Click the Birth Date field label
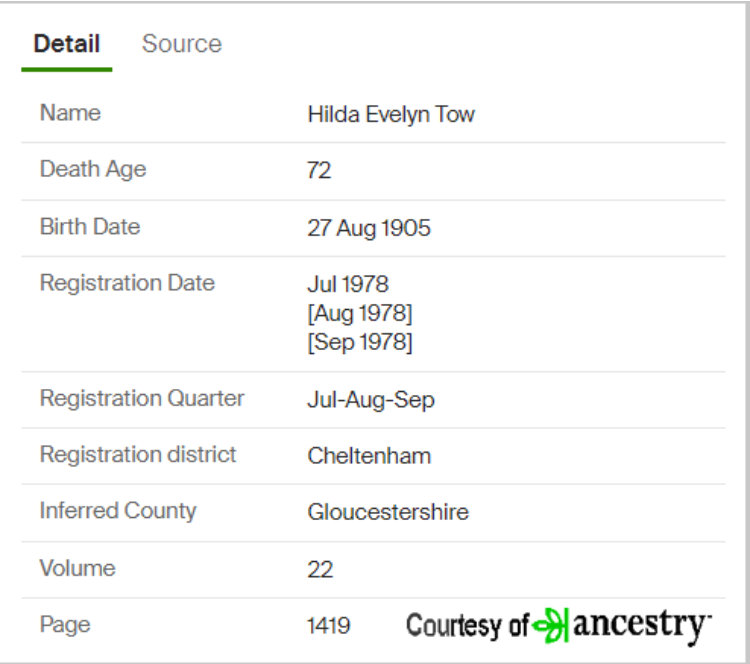Viewport: 750px width, 664px height. (89, 227)
